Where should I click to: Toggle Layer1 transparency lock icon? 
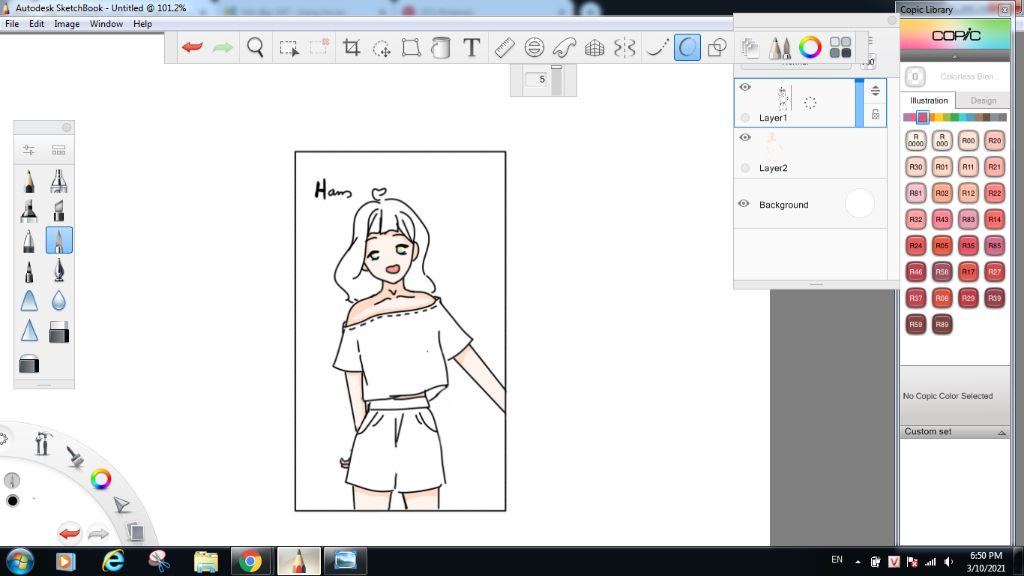click(875, 114)
